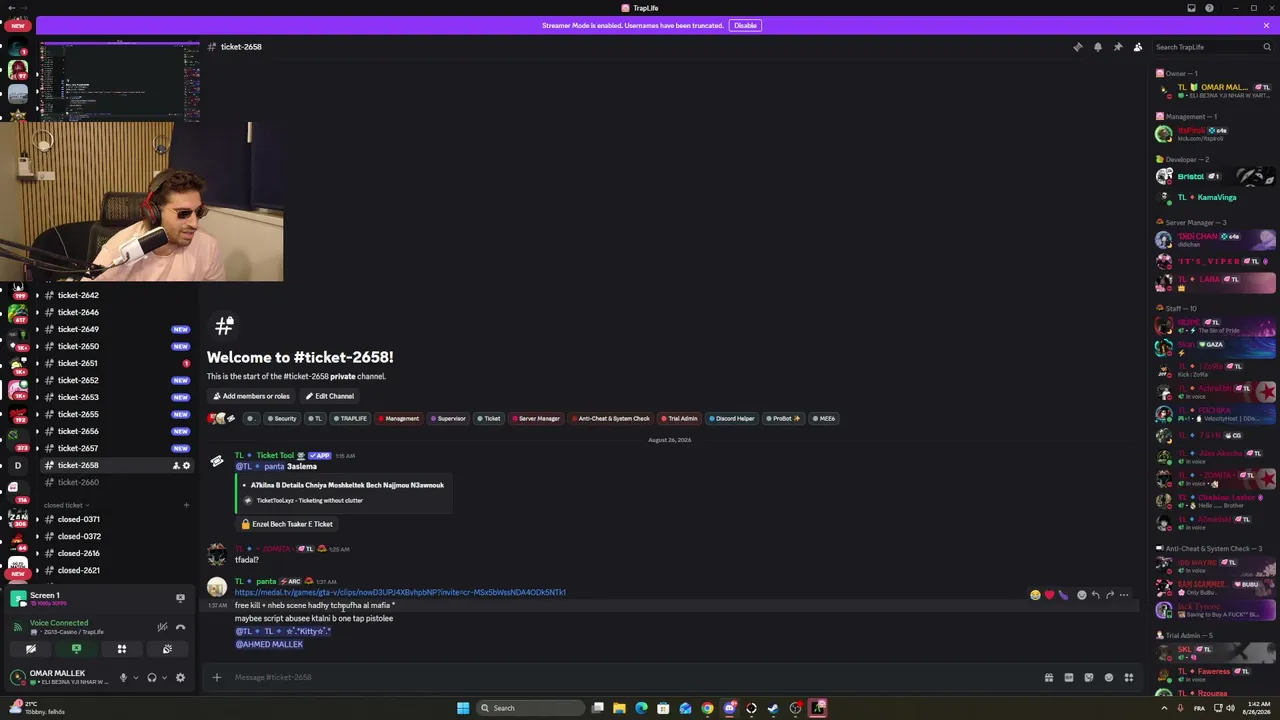Viewport: 1280px width, 720px height.
Task: React with the red heart emoji
Action: pyautogui.click(x=1049, y=595)
